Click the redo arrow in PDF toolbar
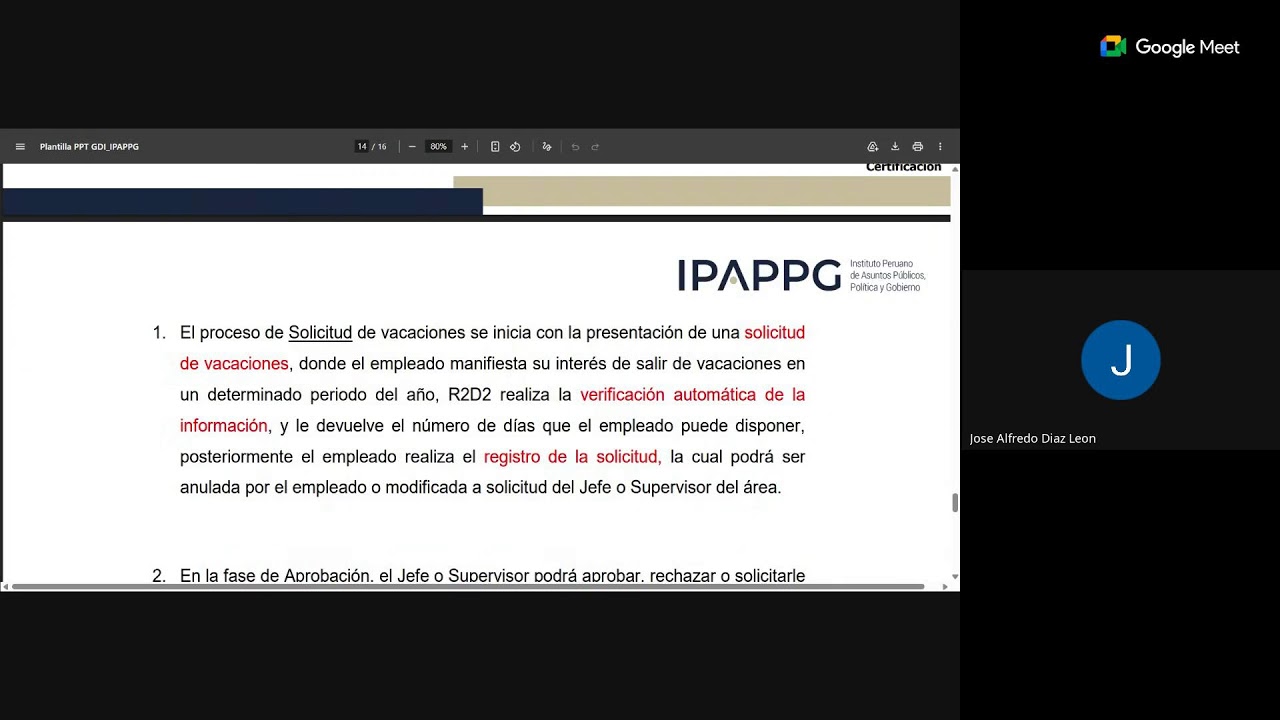The width and height of the screenshot is (1280, 720). [x=595, y=147]
